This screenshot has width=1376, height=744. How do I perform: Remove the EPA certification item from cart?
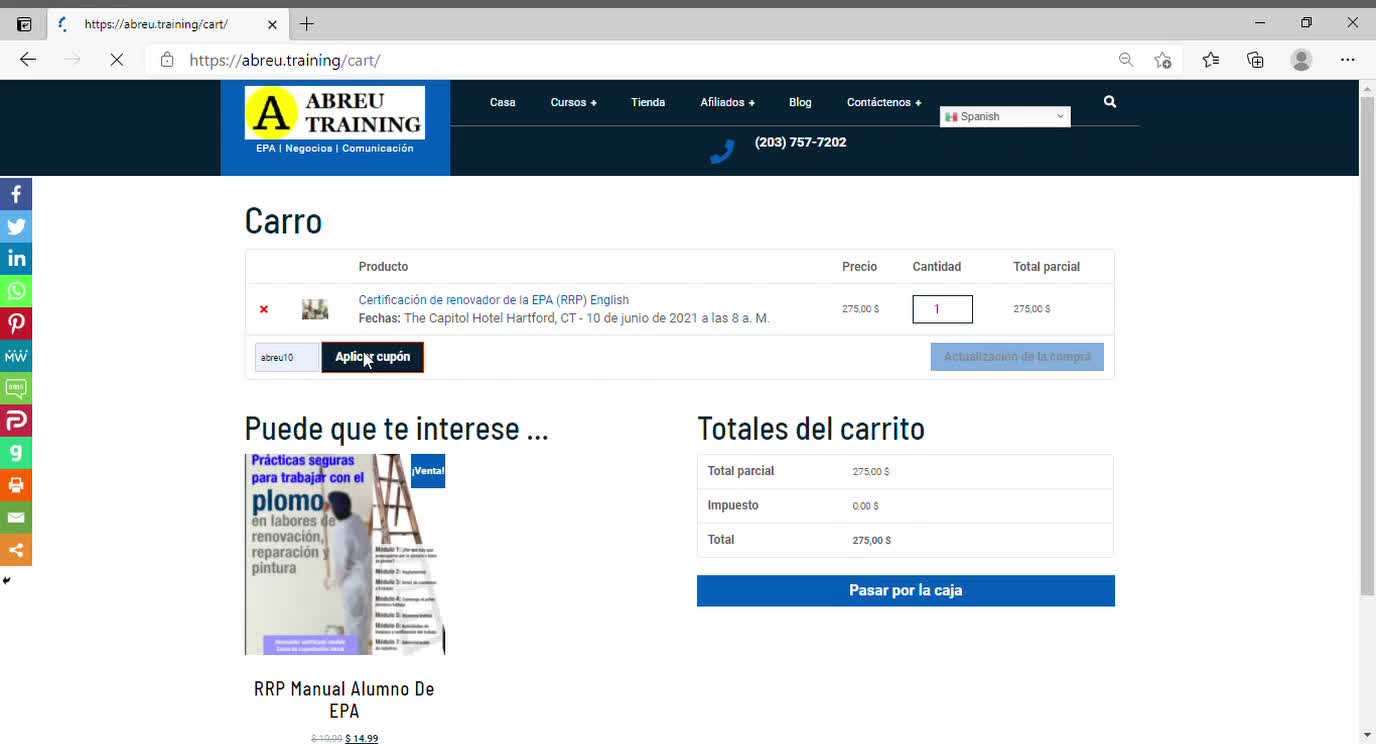coord(264,309)
